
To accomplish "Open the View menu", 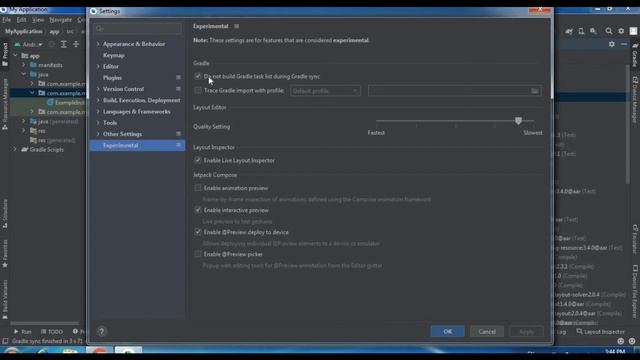I will (x=38, y=20).
